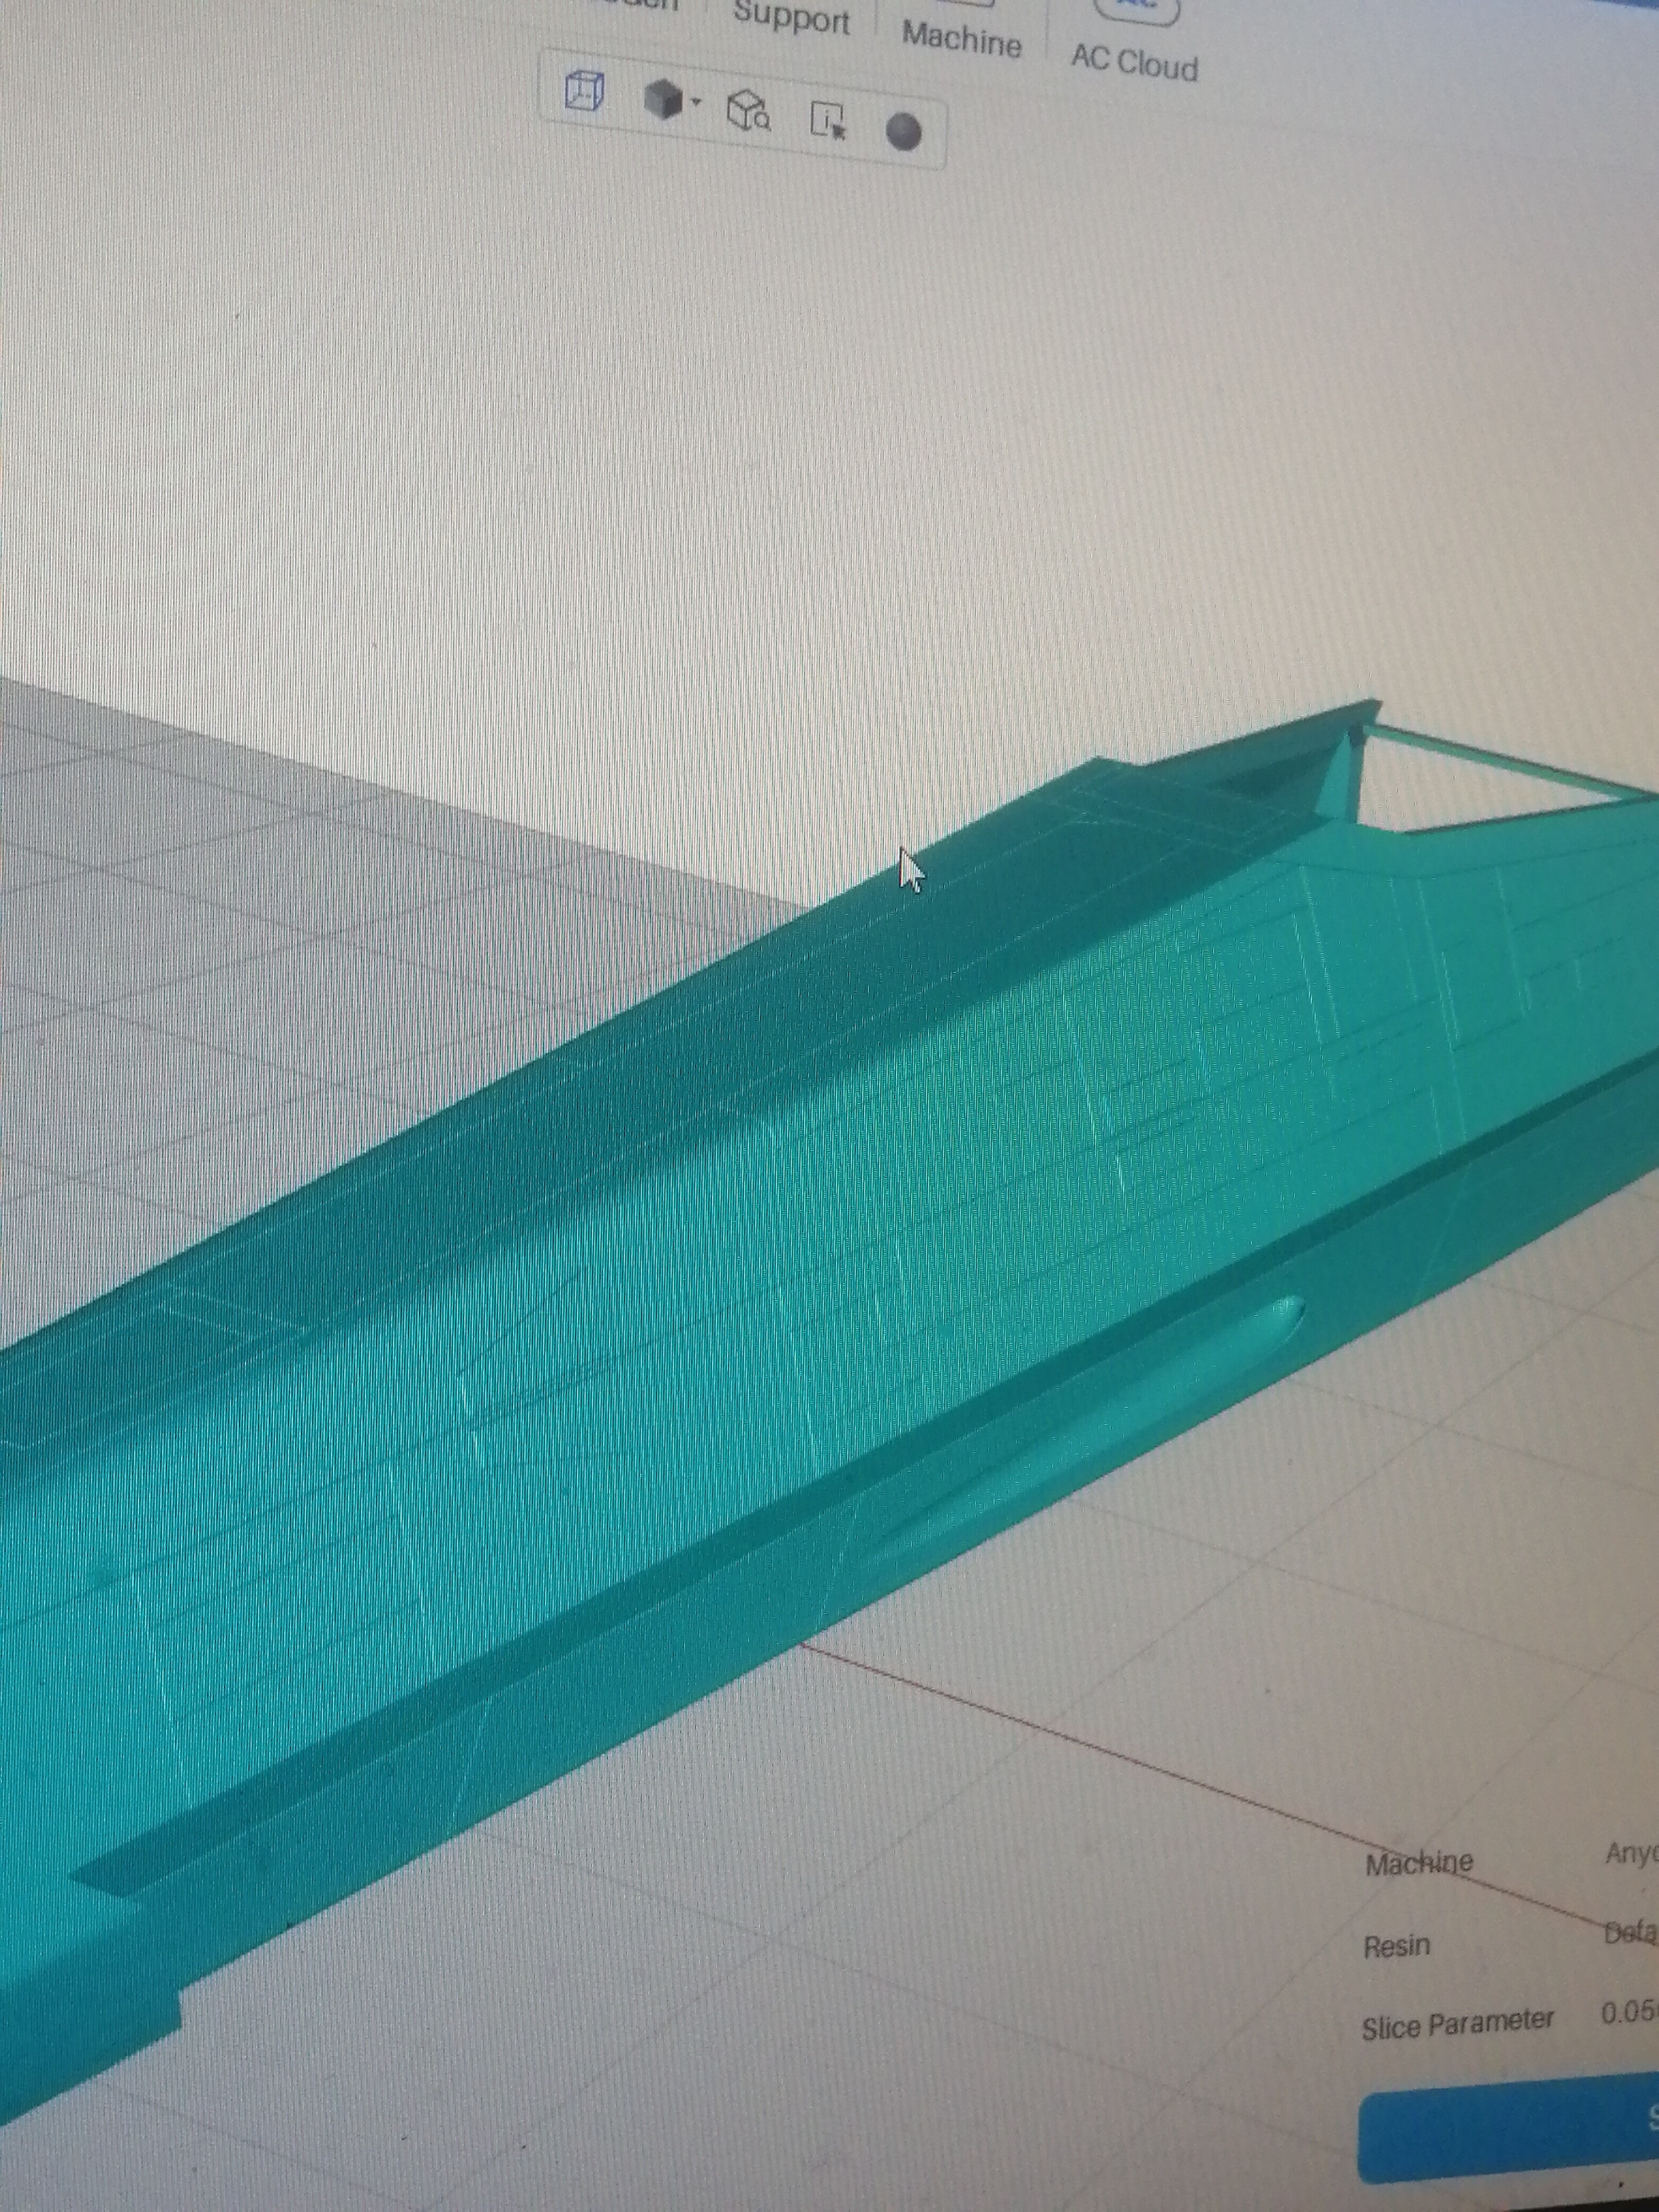Activate the model info selection icon
The width and height of the screenshot is (1659, 2212).
pos(828,121)
